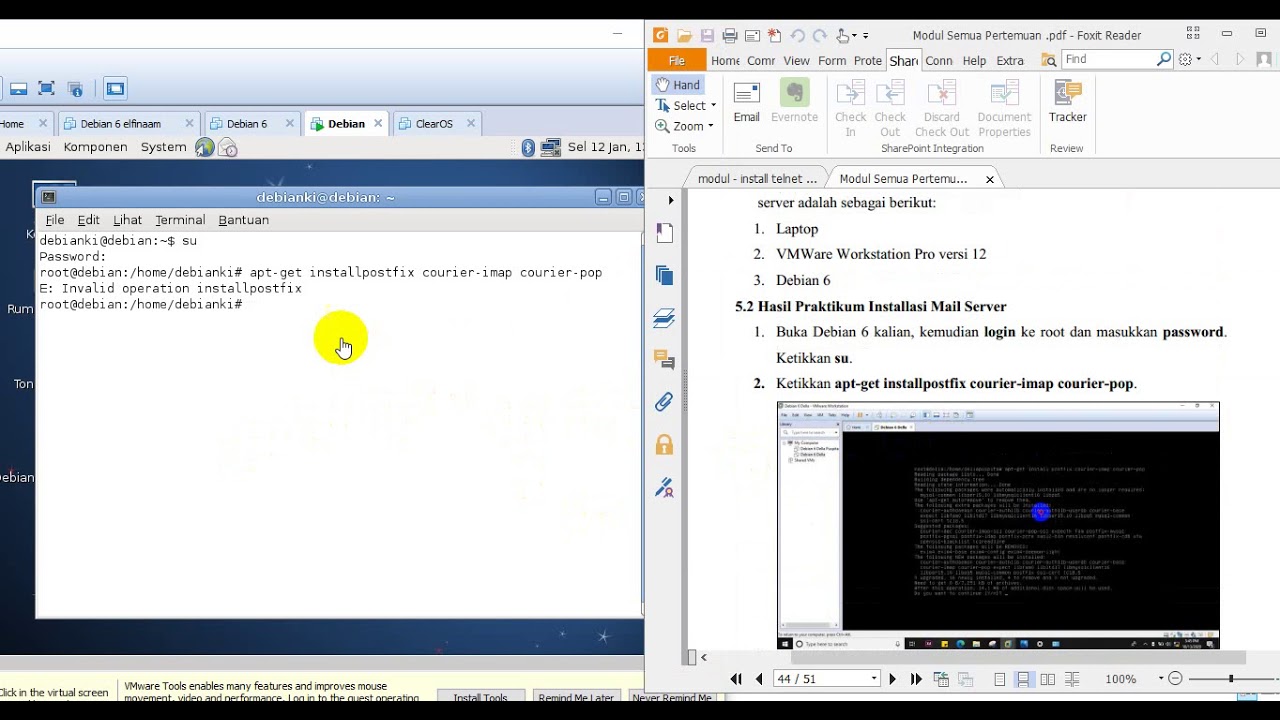Enable facing pages view mode
1280x720 pixels.
point(1047,679)
